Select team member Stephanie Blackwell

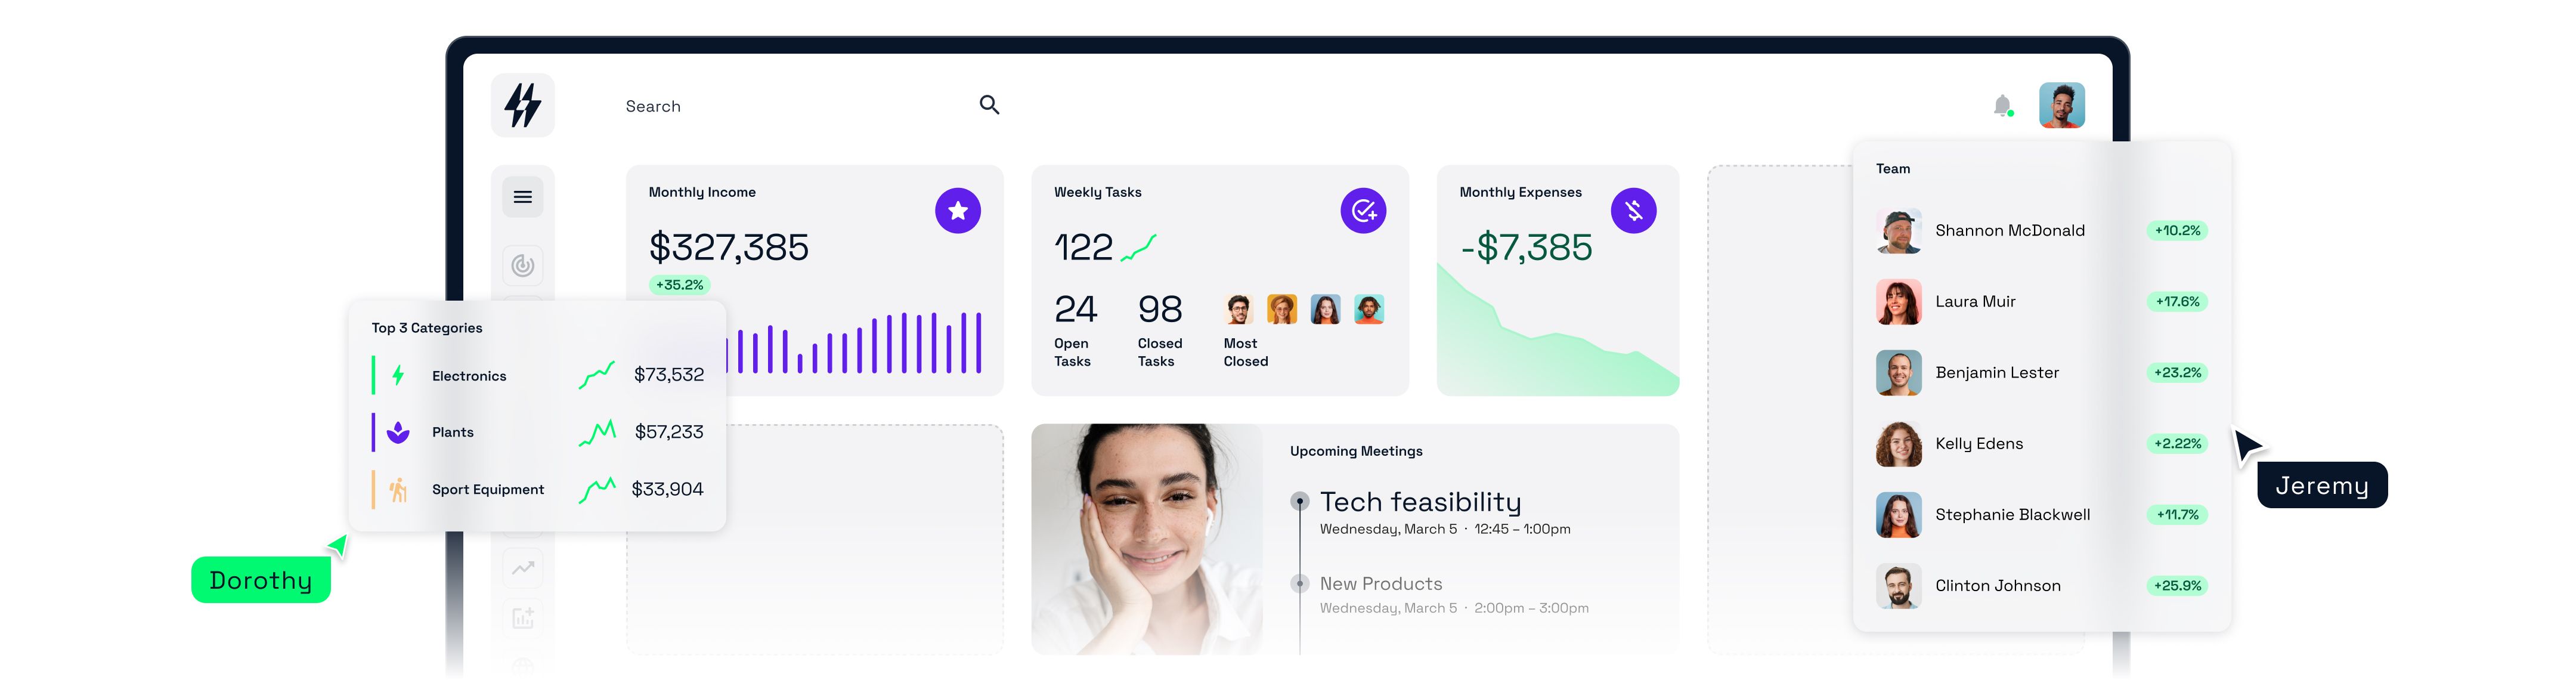pos(2012,515)
